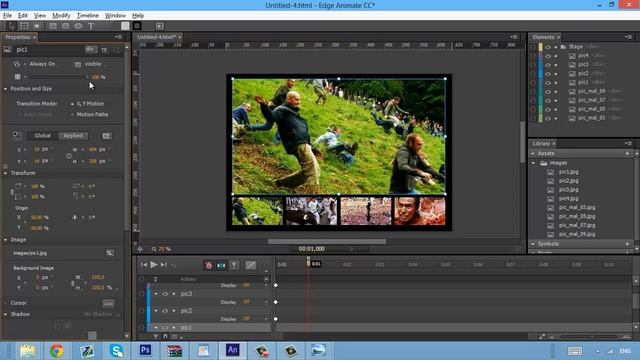Collapse the images folder in Library
Image resolution: width=640 pixels, height=360 pixels.
(x=533, y=163)
